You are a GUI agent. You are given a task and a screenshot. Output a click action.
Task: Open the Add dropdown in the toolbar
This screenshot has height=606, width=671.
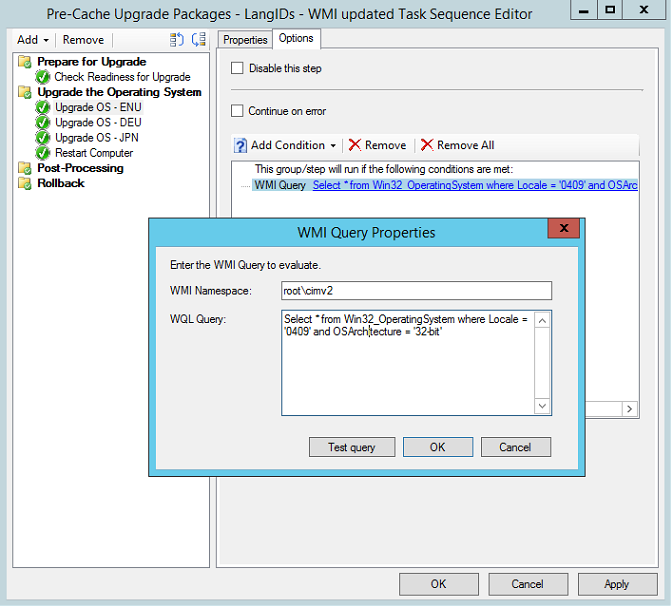(33, 40)
